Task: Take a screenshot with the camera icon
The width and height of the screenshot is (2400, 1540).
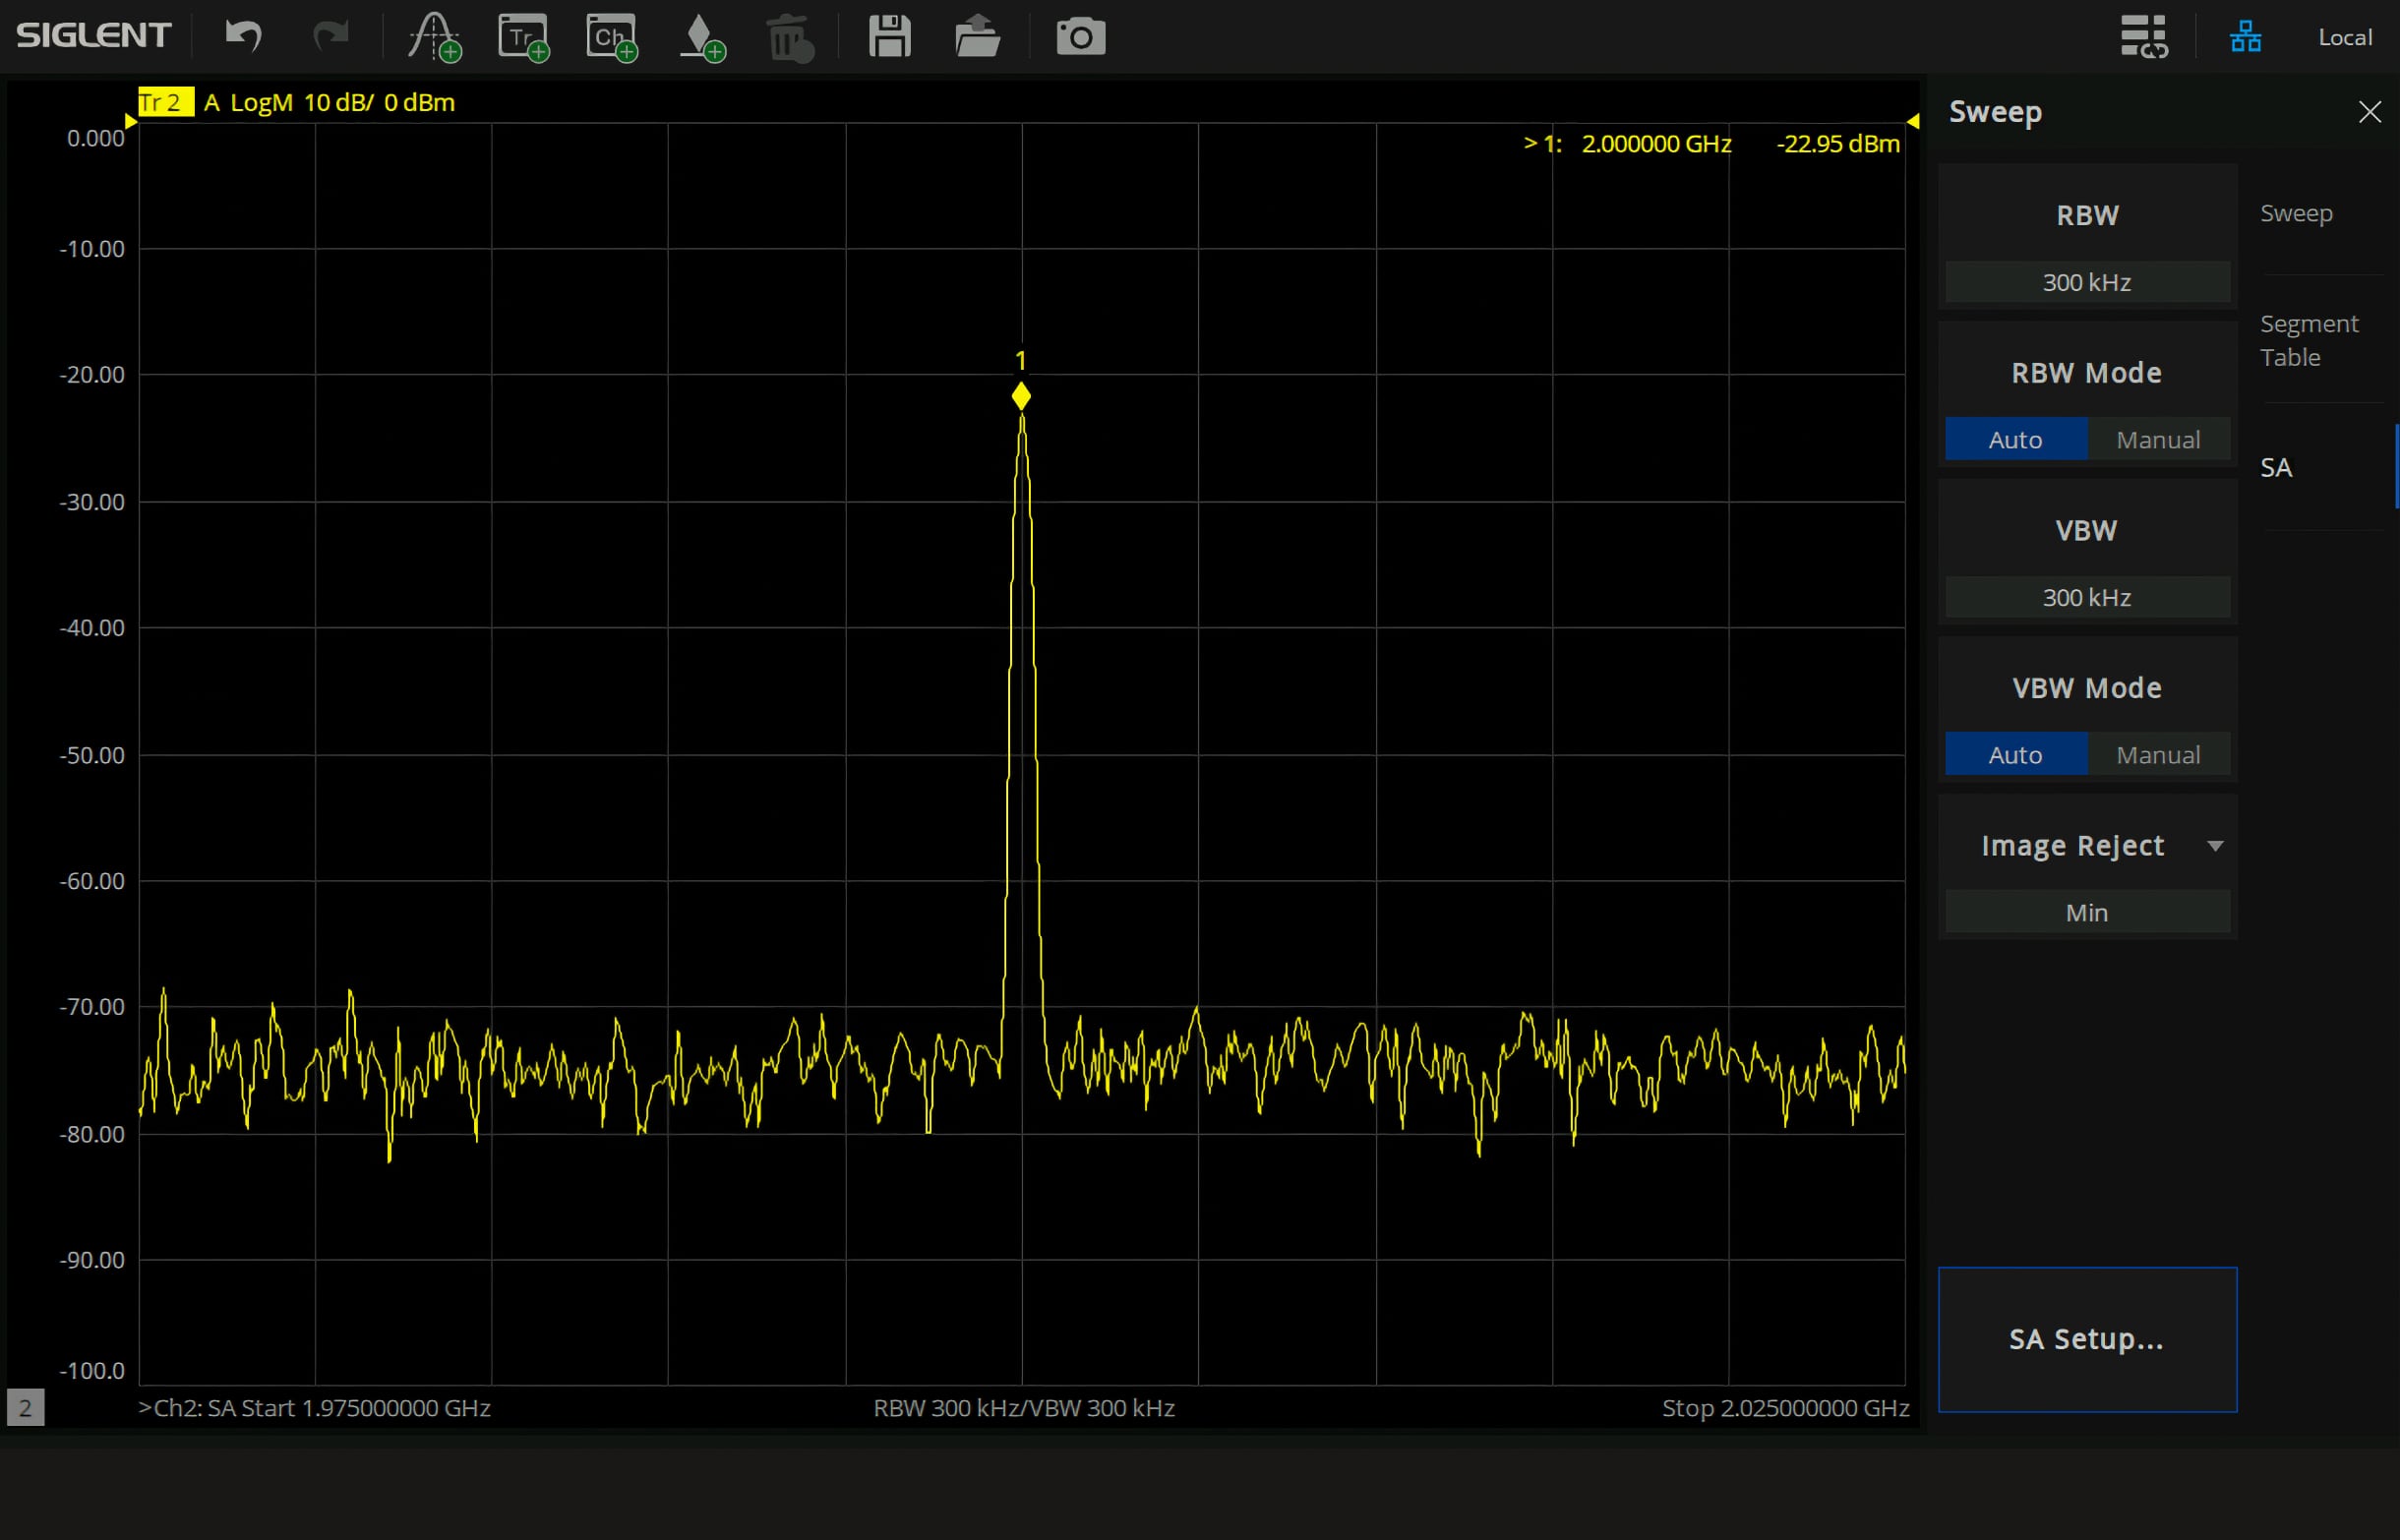Action: (1081, 37)
